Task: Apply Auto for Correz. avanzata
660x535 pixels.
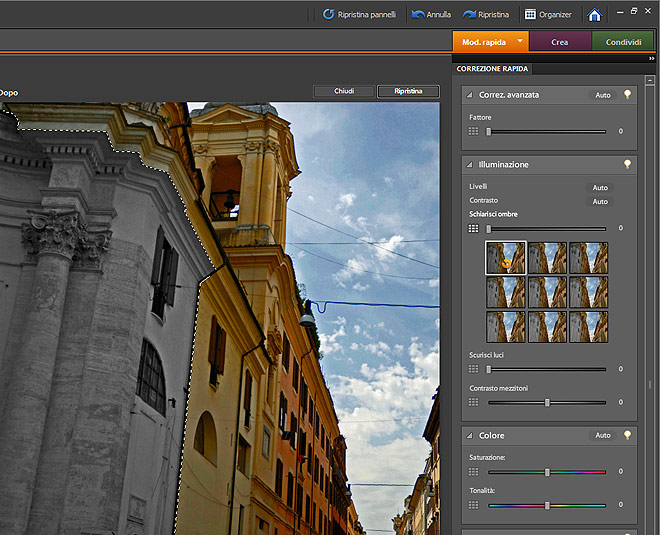Action: point(603,95)
